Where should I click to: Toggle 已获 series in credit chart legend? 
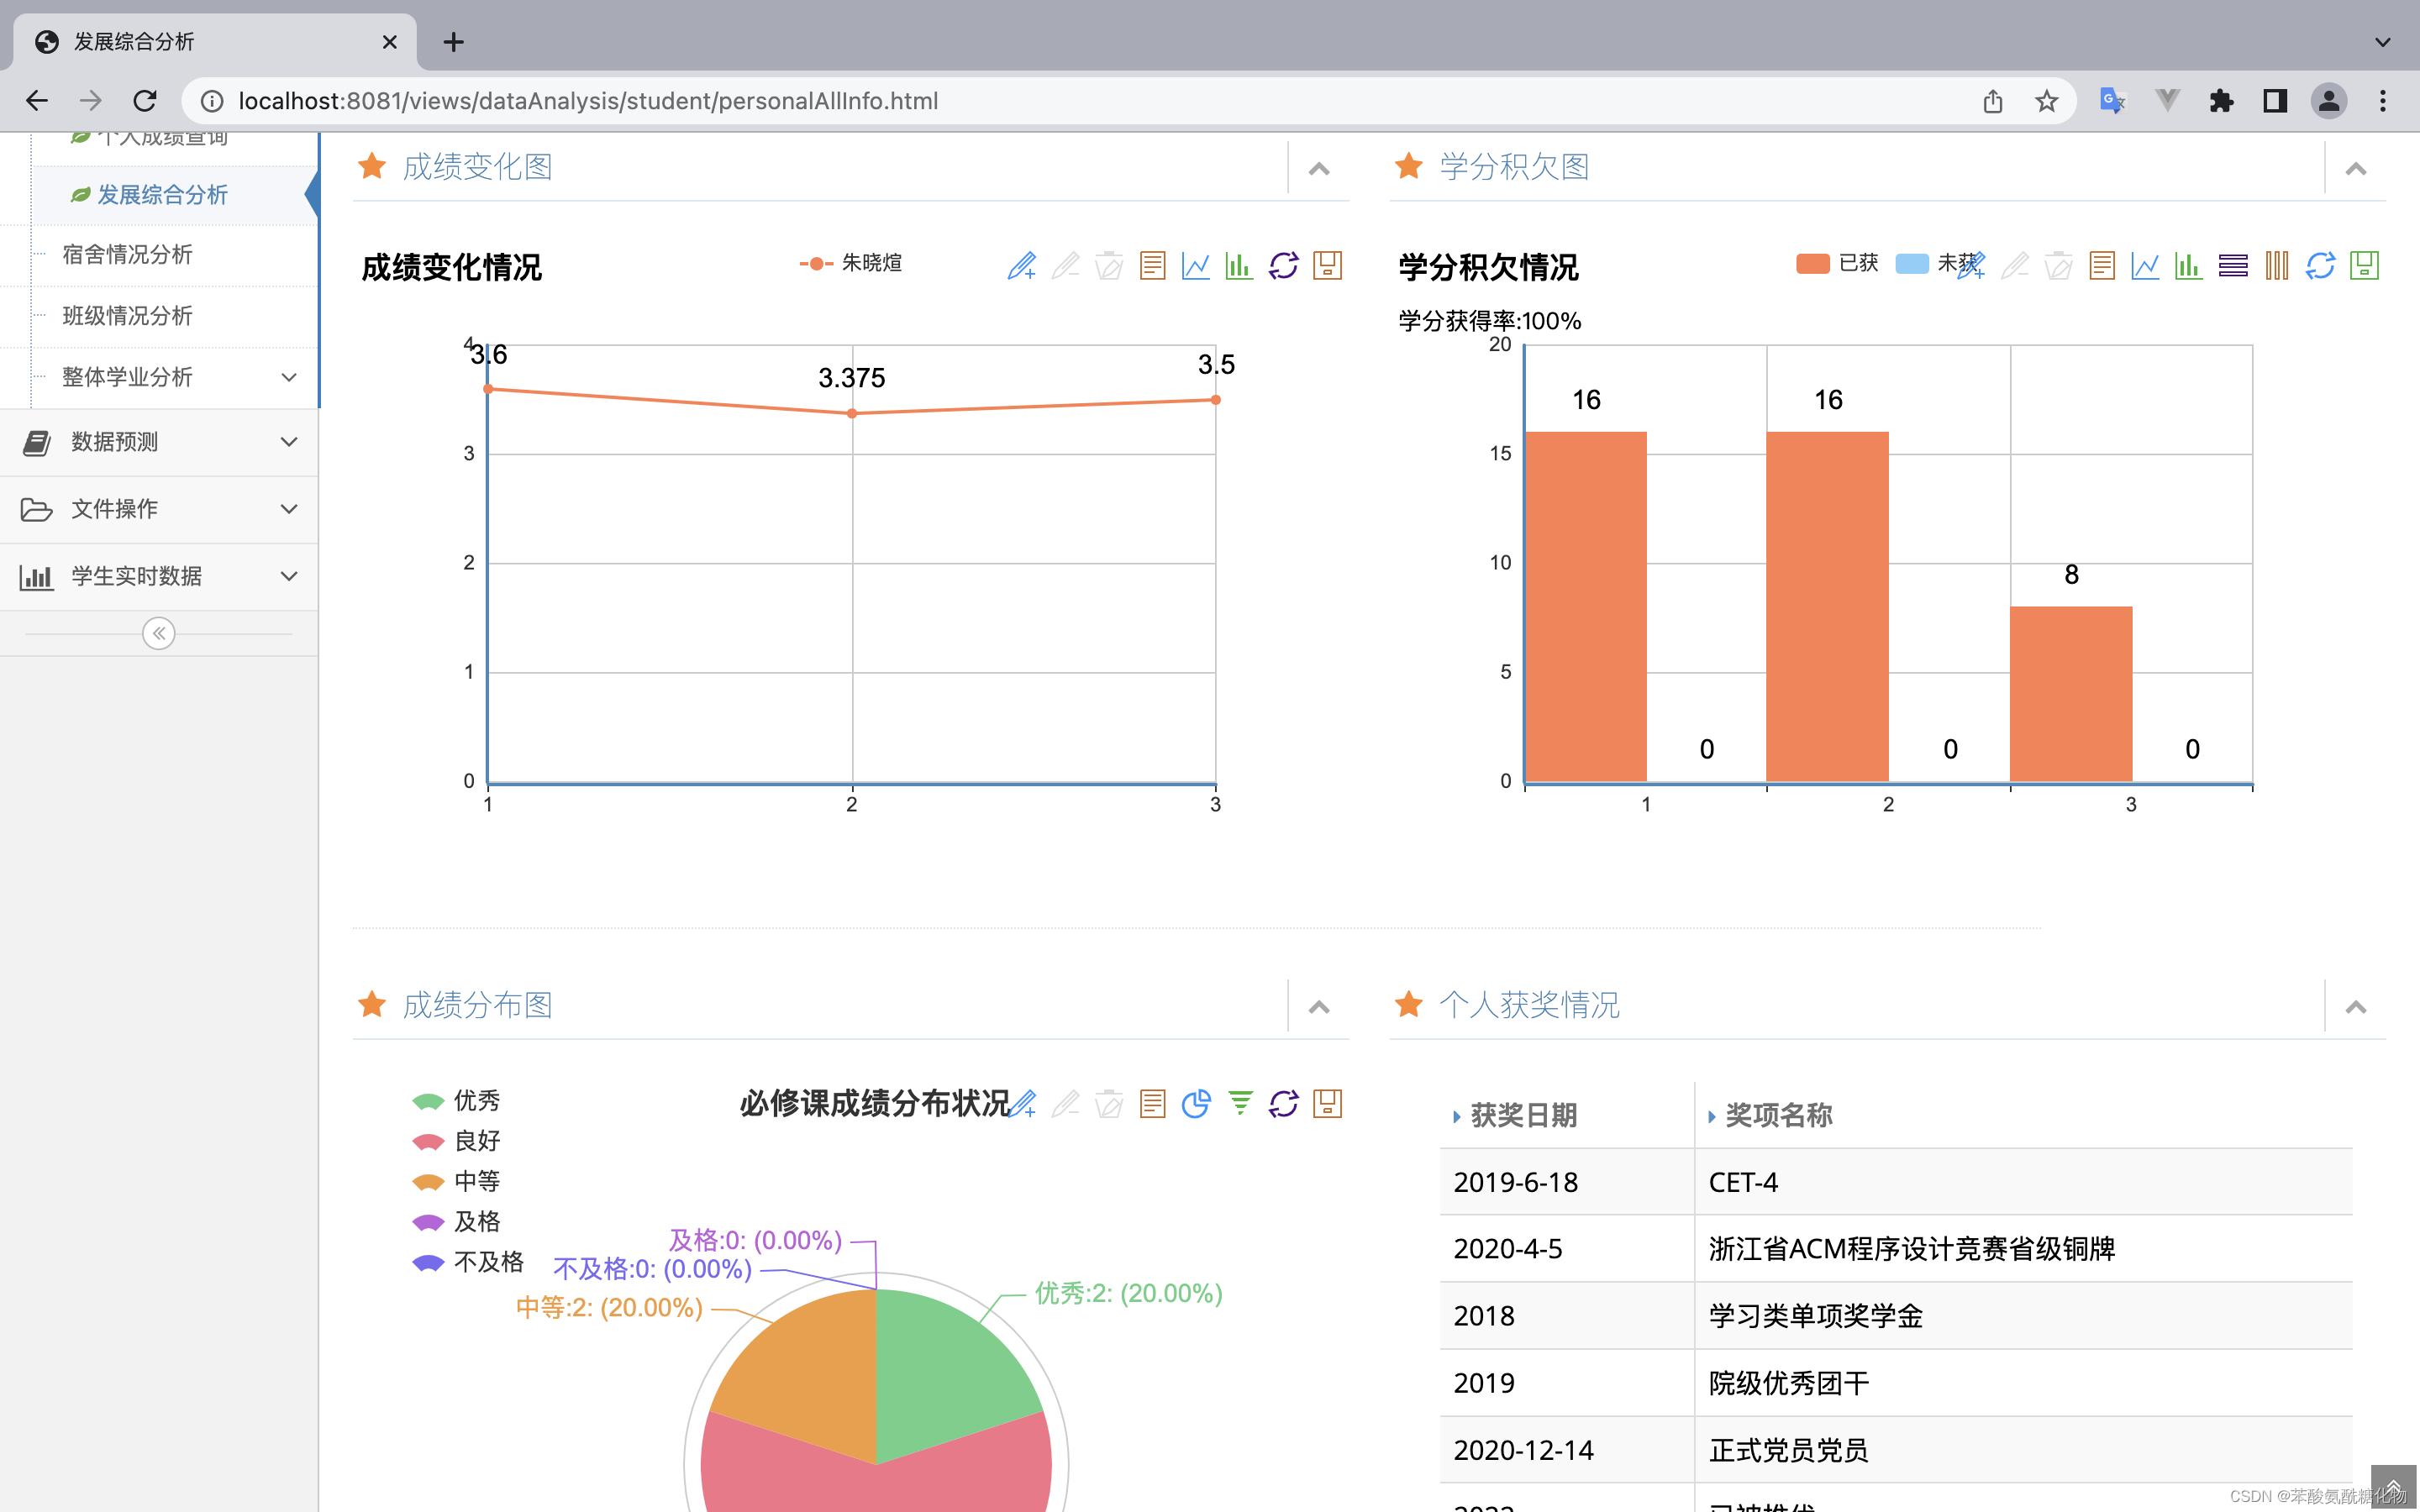(1836, 263)
